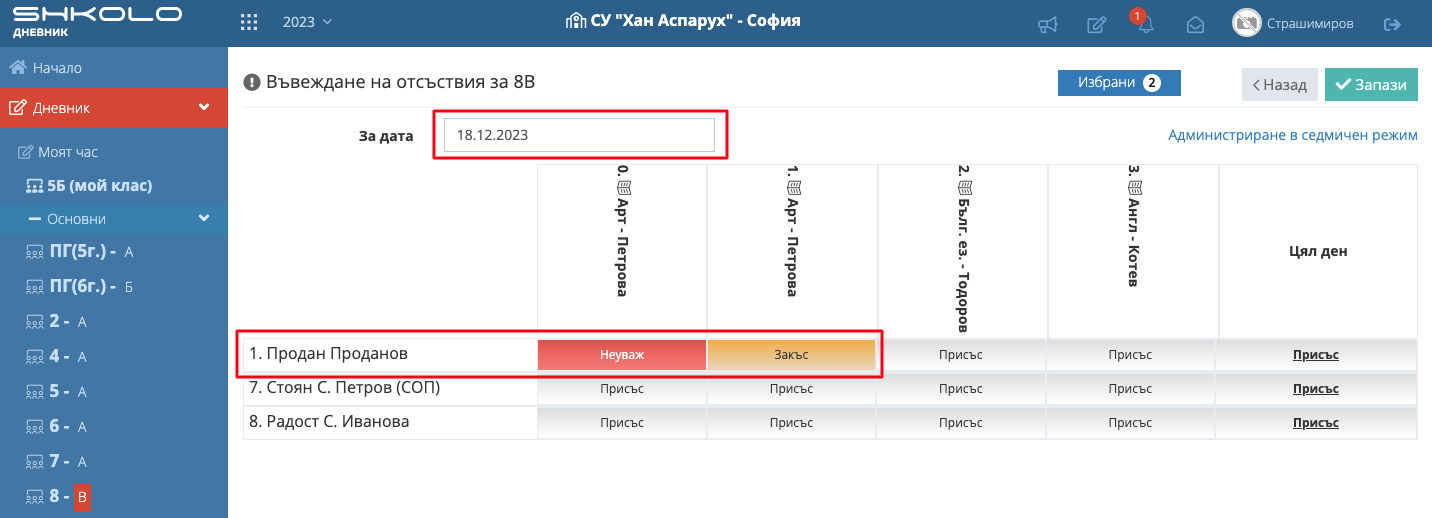Open the edit note icon in top bar
Screen dimensions: 1432x518
pyautogui.click(x=1096, y=24)
